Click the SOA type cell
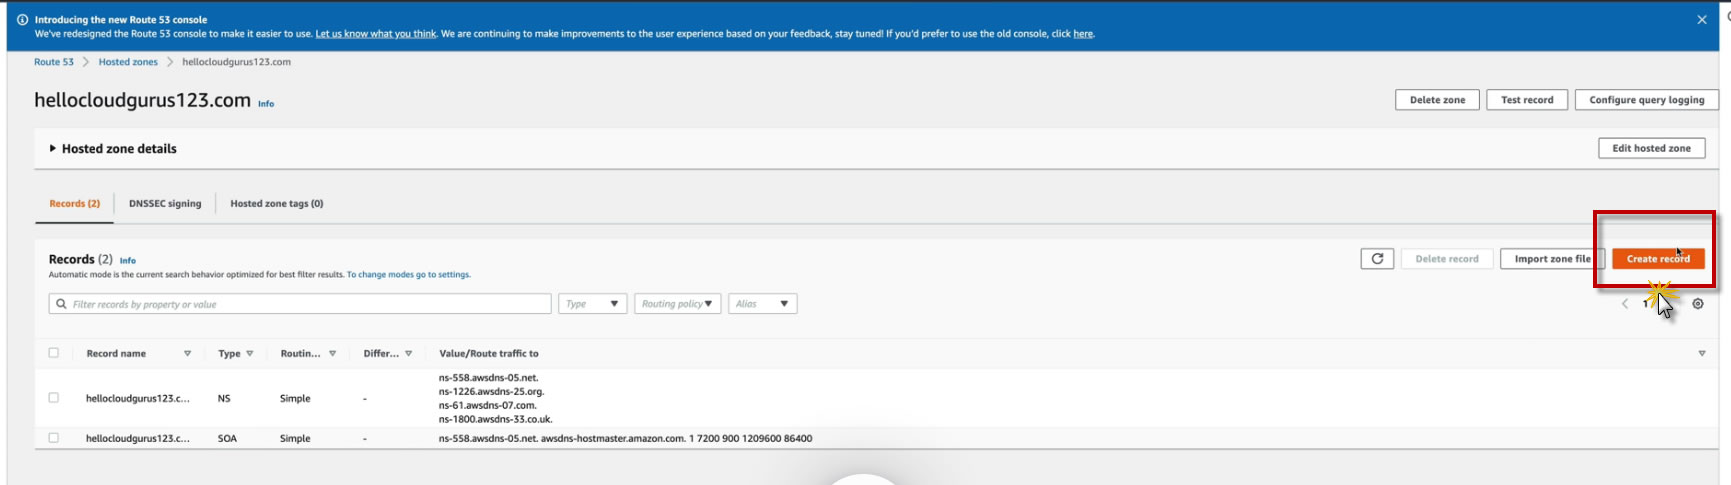Image resolution: width=1731 pixels, height=485 pixels. pos(228,439)
